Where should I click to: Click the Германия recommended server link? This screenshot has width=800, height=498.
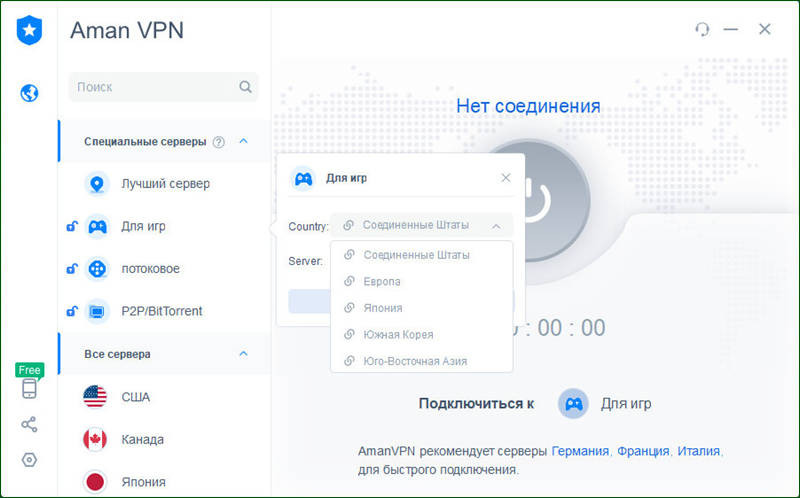pyautogui.click(x=581, y=451)
